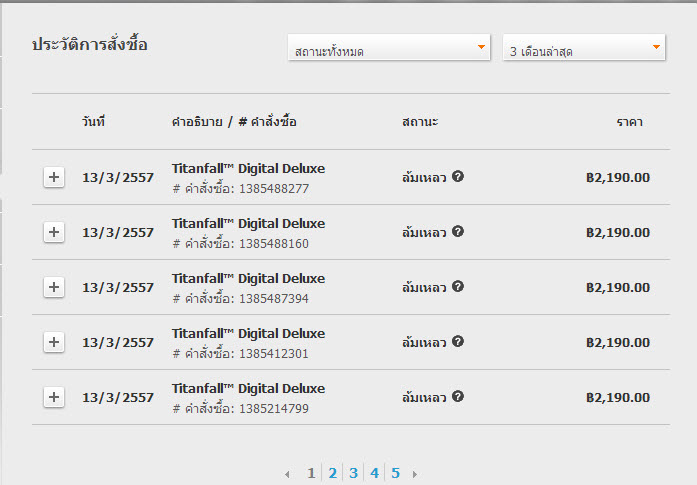The width and height of the screenshot is (697, 485).
Task: Click order number text 1385214799
Action: coord(274,409)
